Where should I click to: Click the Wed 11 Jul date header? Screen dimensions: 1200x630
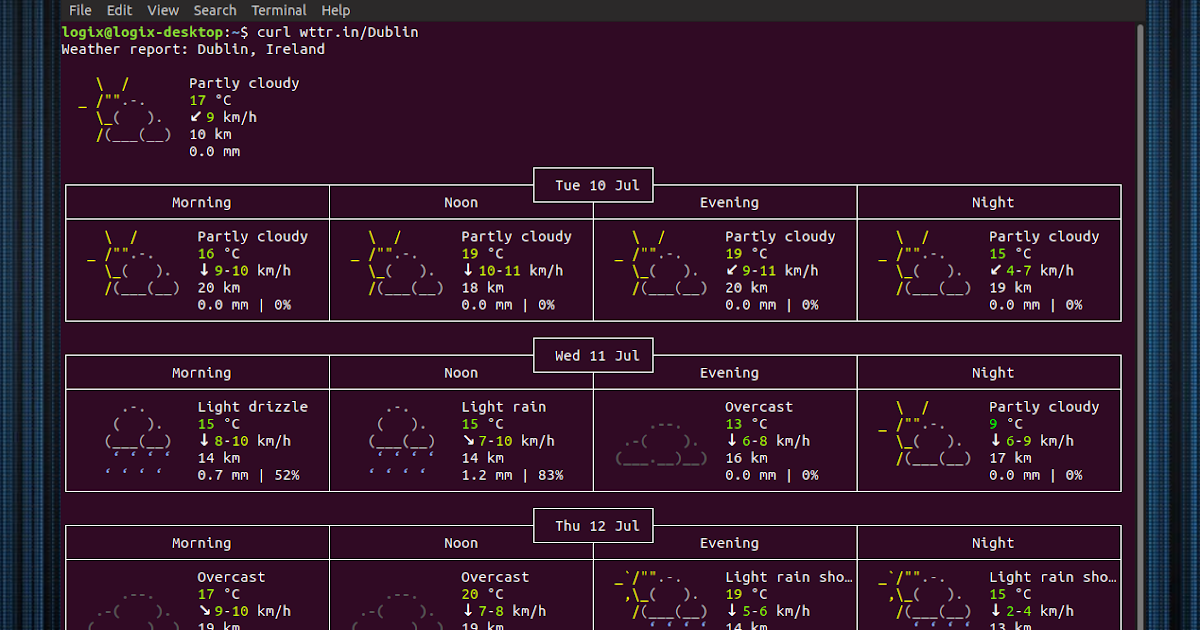point(593,354)
